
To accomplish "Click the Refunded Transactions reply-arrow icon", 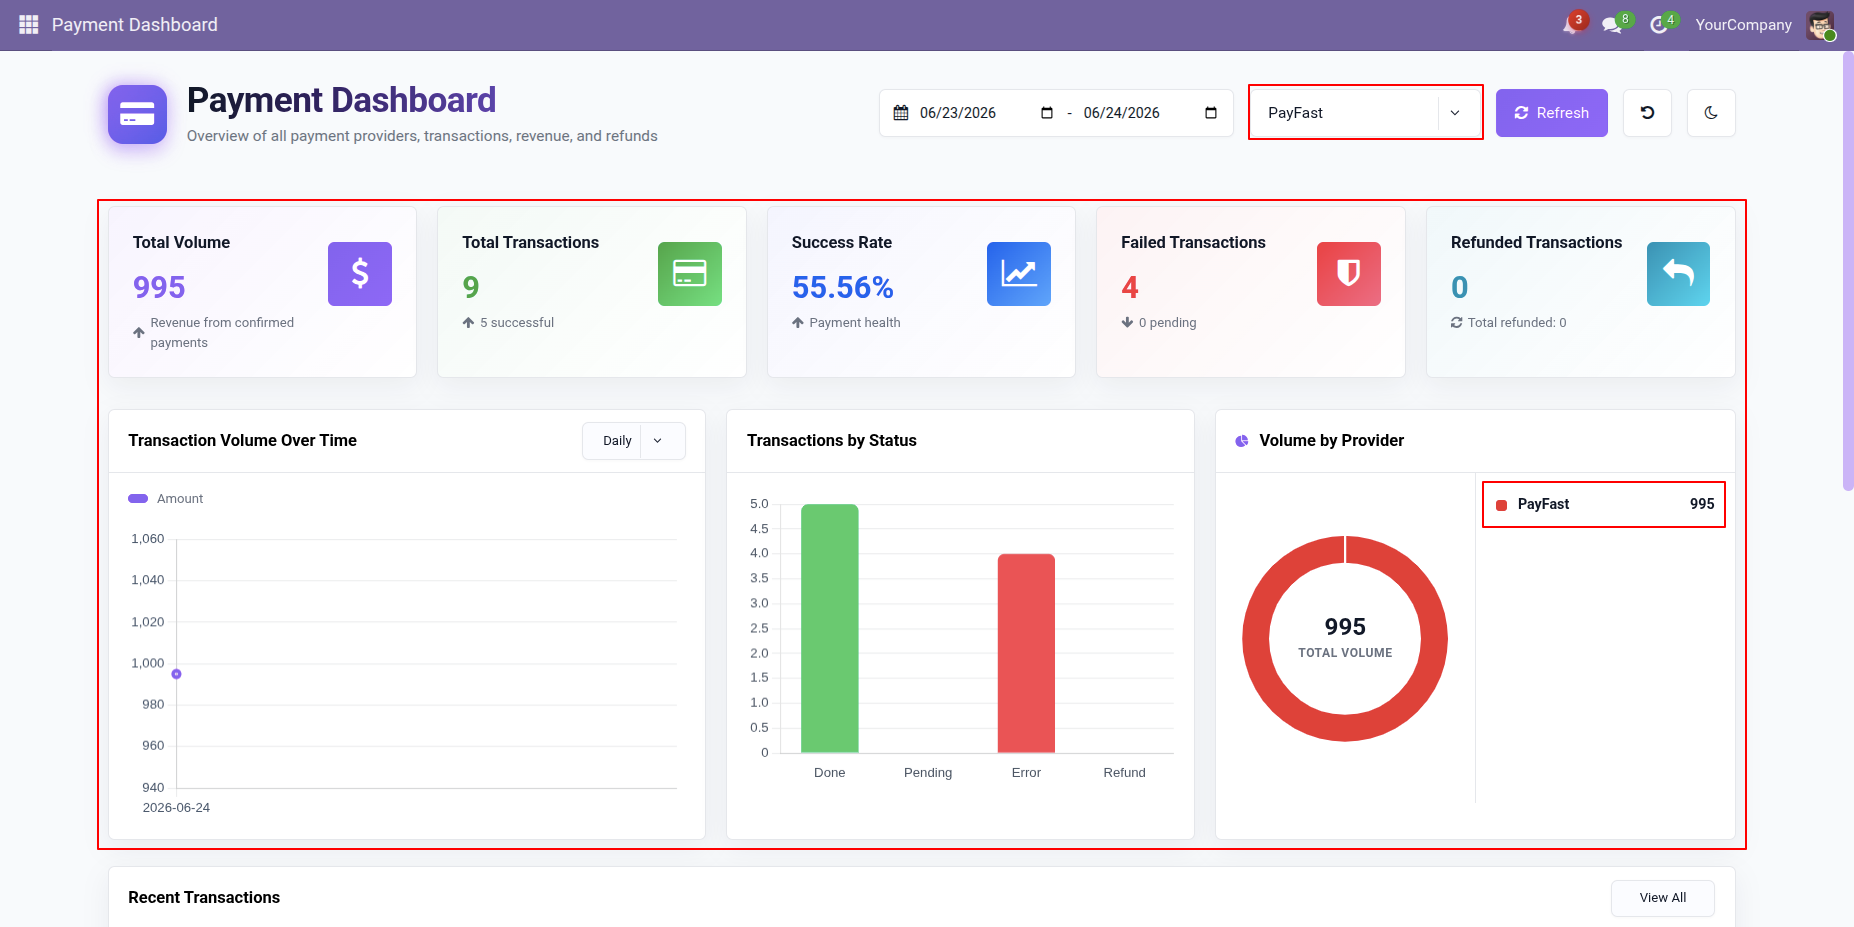I will [x=1678, y=274].
